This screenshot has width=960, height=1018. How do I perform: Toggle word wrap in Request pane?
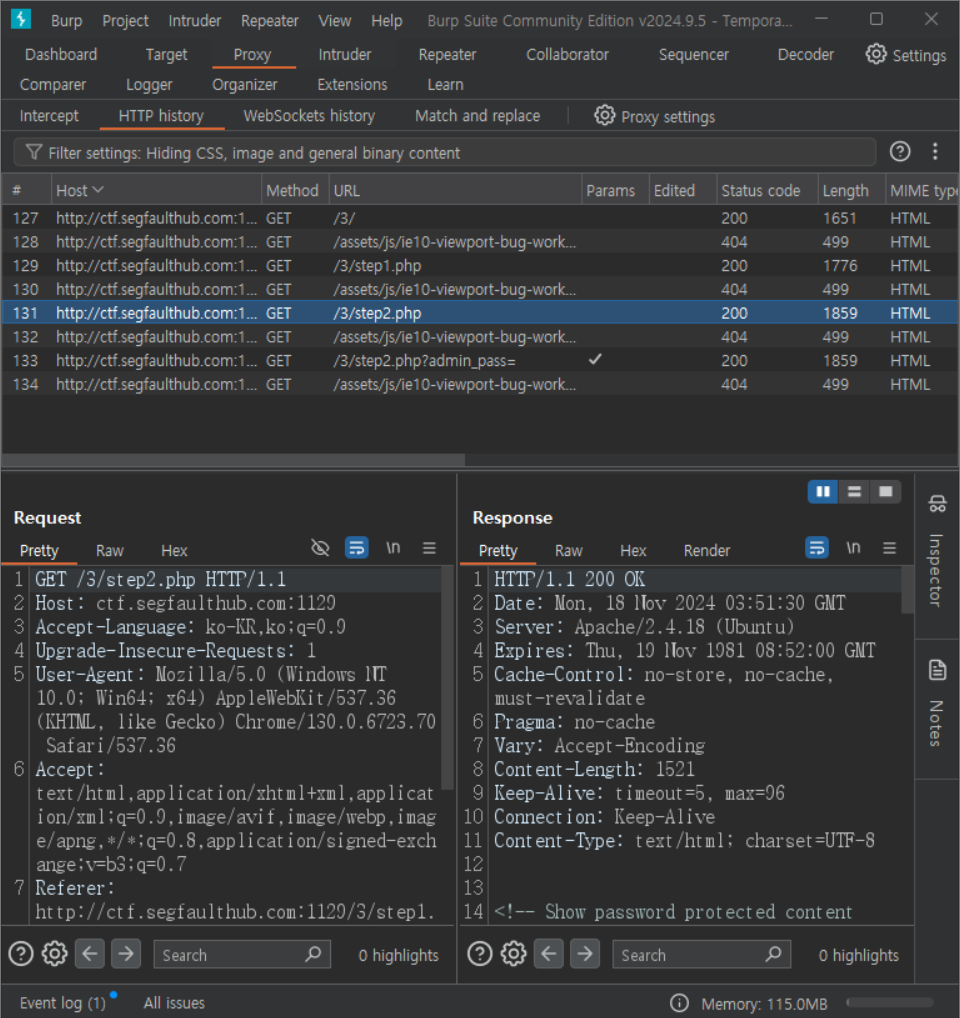(356, 548)
